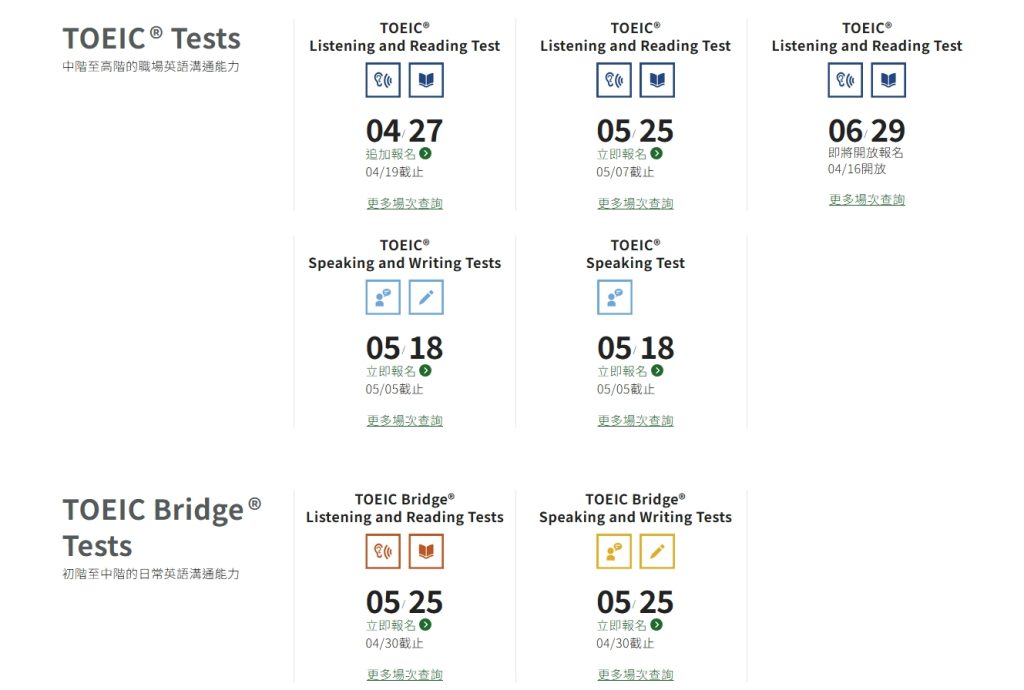
Task: Click speaking icon on TOEIC Speaking Test card
Action: pos(614,297)
